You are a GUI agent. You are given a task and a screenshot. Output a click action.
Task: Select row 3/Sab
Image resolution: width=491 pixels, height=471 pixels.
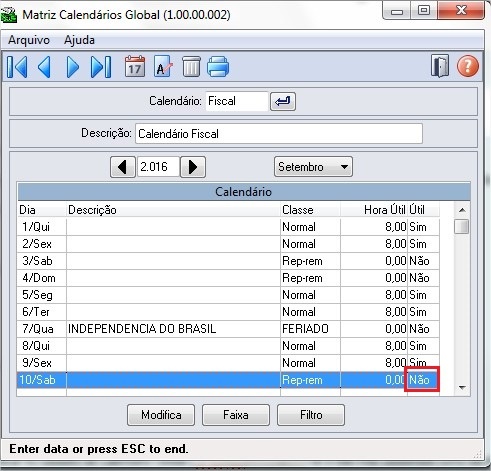tap(228, 261)
